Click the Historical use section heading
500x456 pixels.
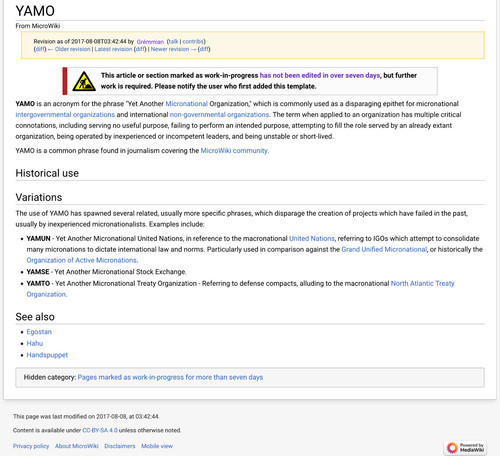point(47,173)
